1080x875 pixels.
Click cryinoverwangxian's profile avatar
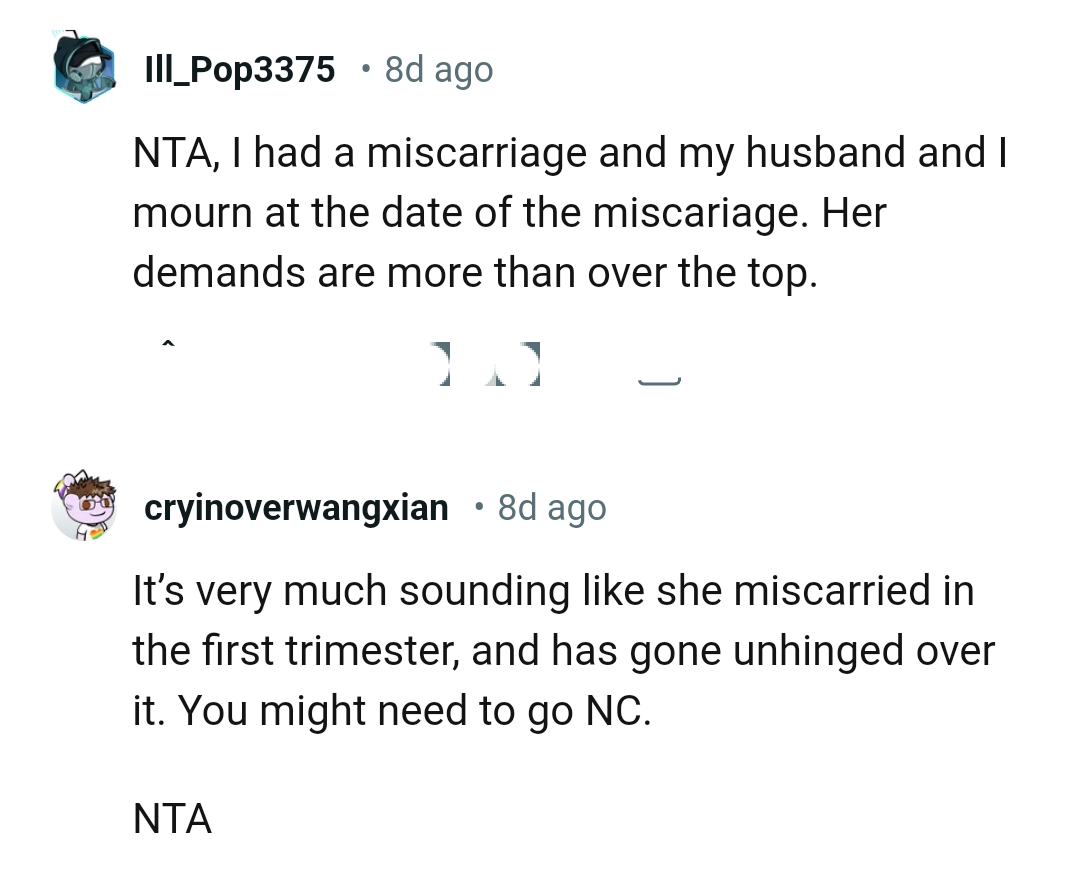pyautogui.click(x=82, y=506)
